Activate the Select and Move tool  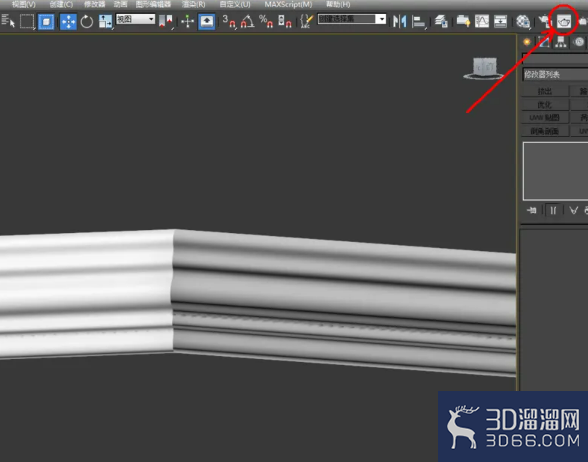point(68,21)
